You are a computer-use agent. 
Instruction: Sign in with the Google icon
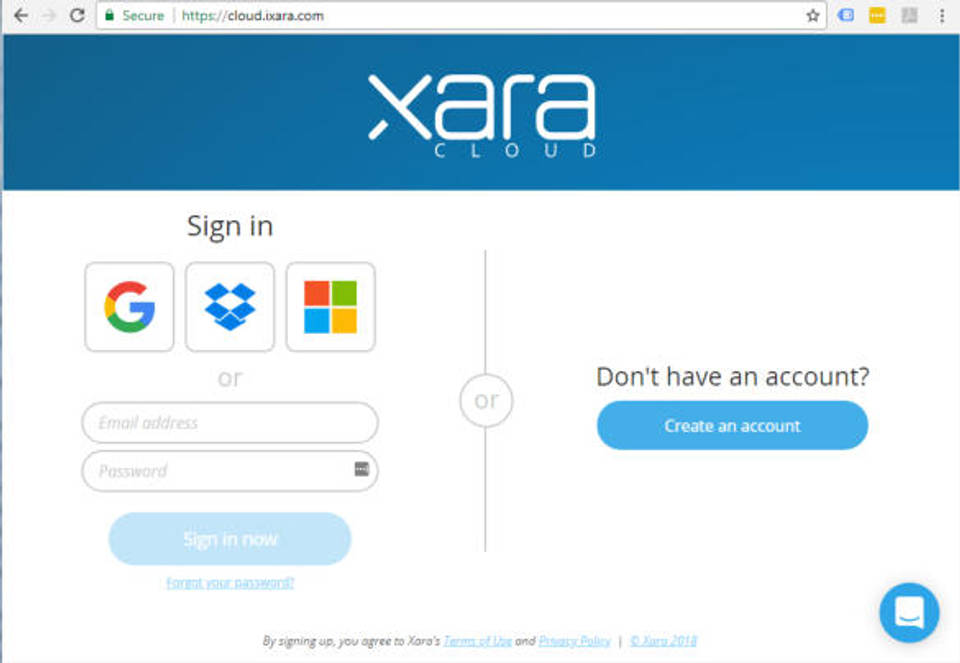(129, 307)
